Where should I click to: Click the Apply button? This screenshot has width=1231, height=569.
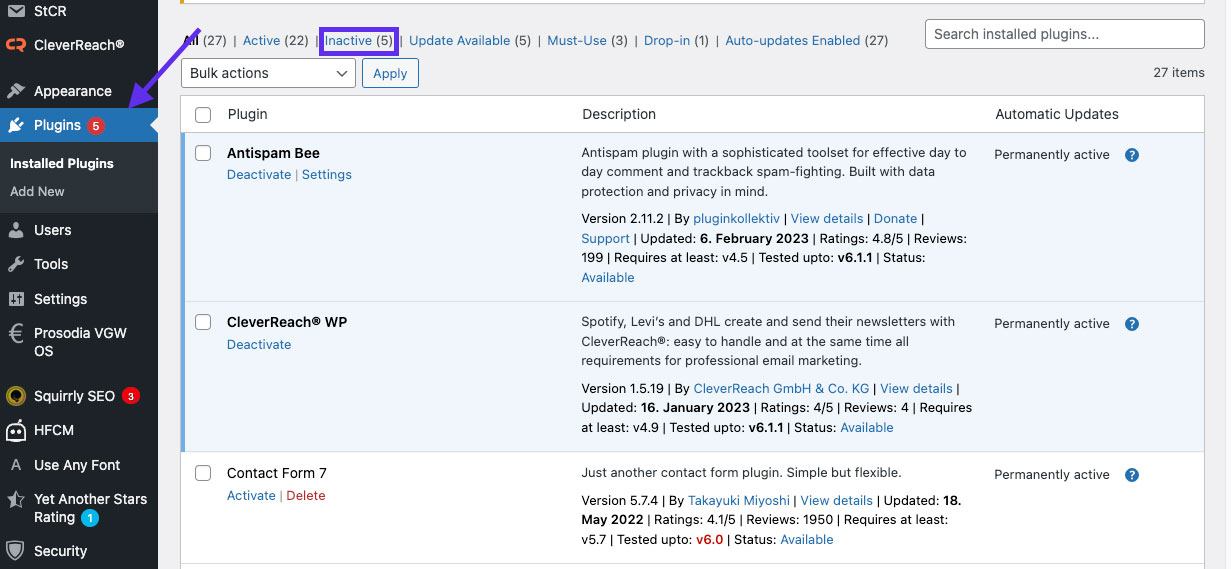[390, 73]
